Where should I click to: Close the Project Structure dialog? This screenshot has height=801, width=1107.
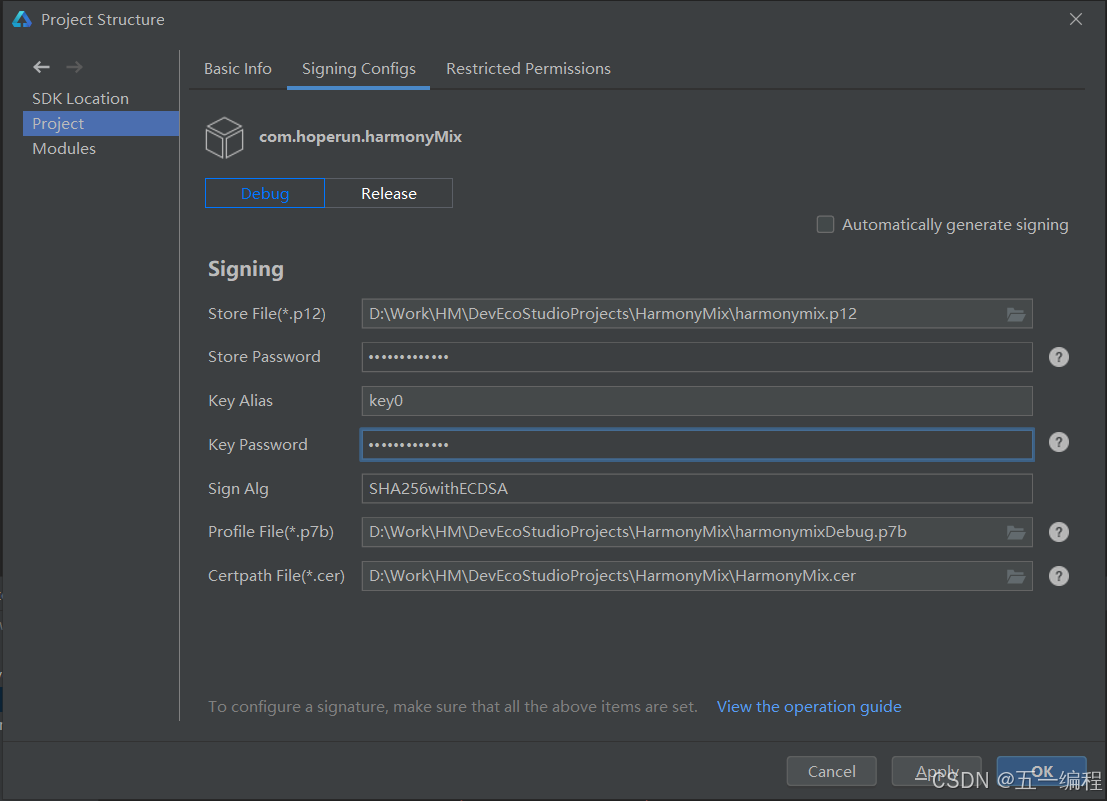(1075, 19)
